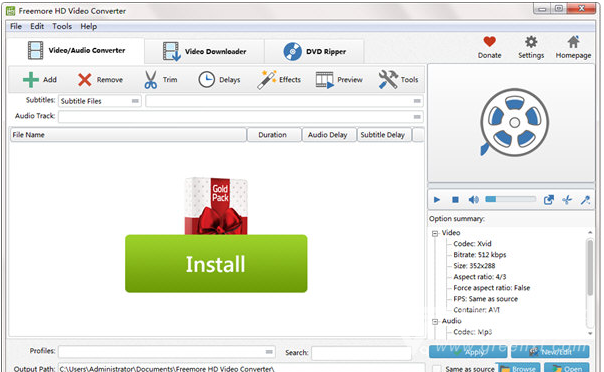Adjust the preview volume slider
Image resolution: width=604 pixels, height=372 pixels.
coord(510,199)
